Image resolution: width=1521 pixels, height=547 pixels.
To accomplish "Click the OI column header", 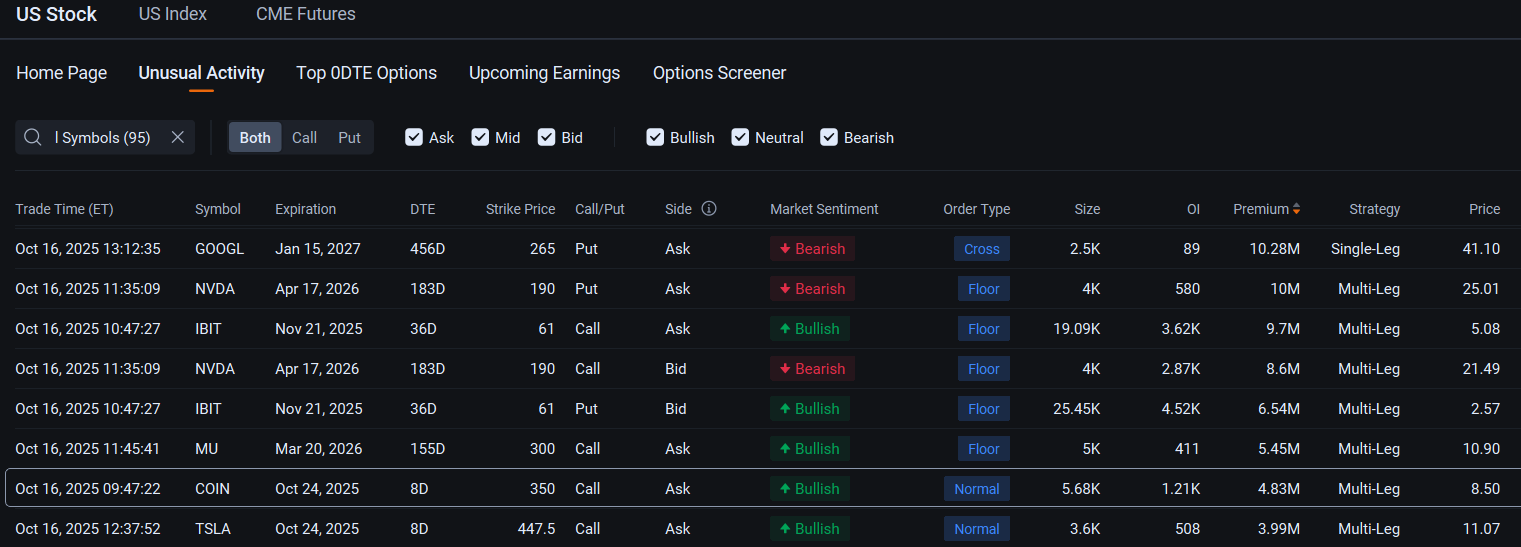I will [x=1193, y=209].
